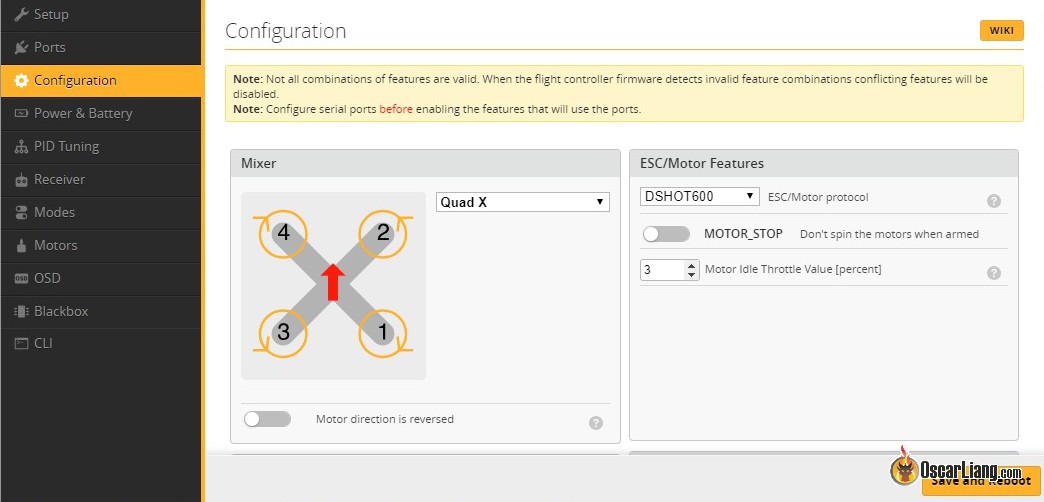Screen dimensions: 1044x502
Task: Open the Motors tab
Action: click(x=56, y=245)
